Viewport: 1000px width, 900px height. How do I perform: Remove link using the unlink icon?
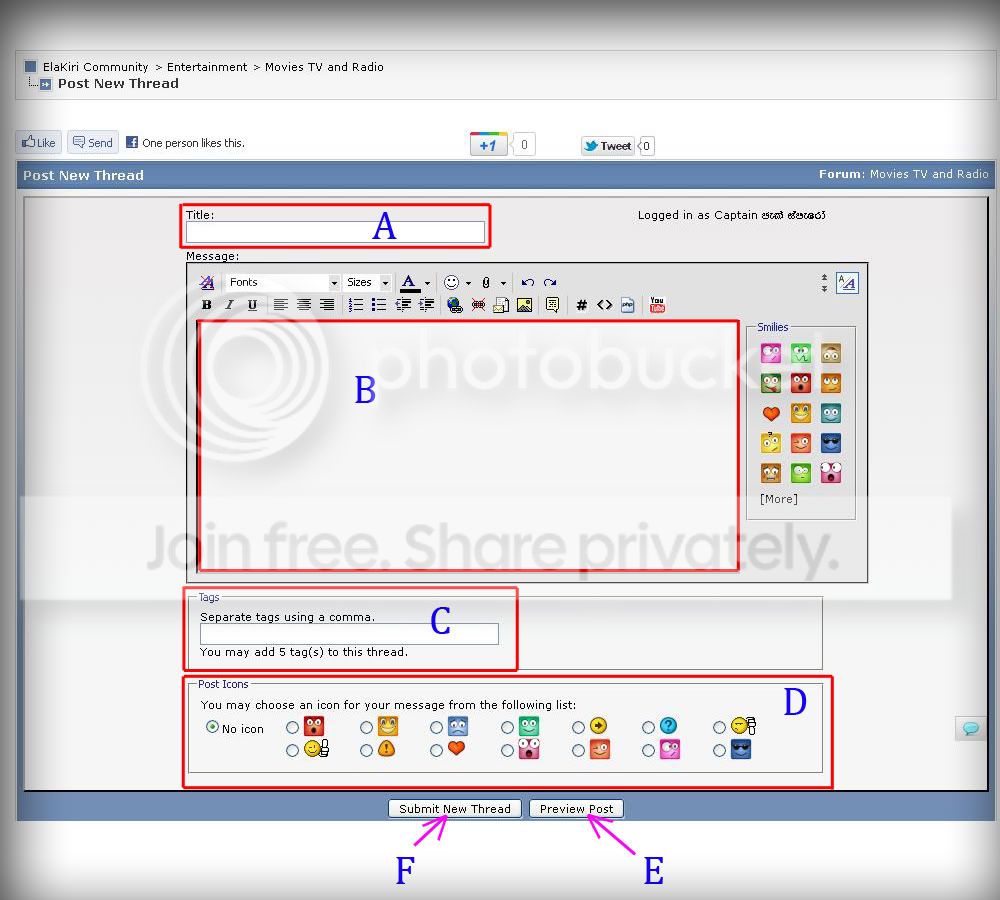click(478, 305)
